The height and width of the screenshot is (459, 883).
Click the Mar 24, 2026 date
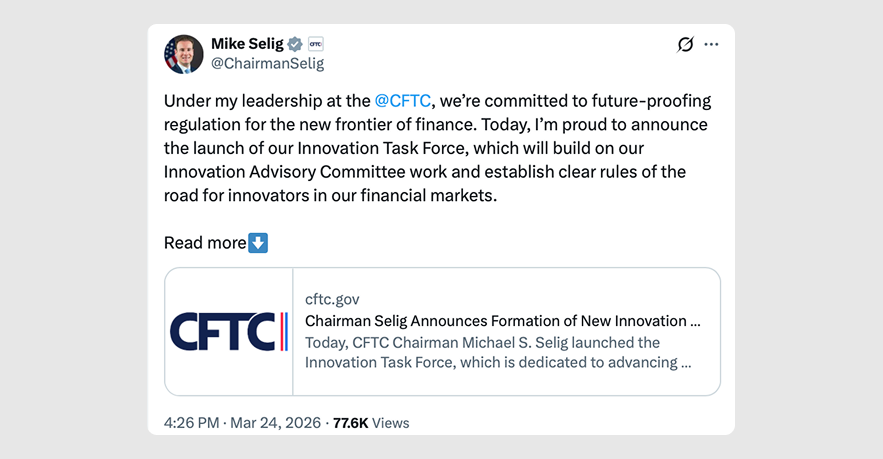click(275, 423)
